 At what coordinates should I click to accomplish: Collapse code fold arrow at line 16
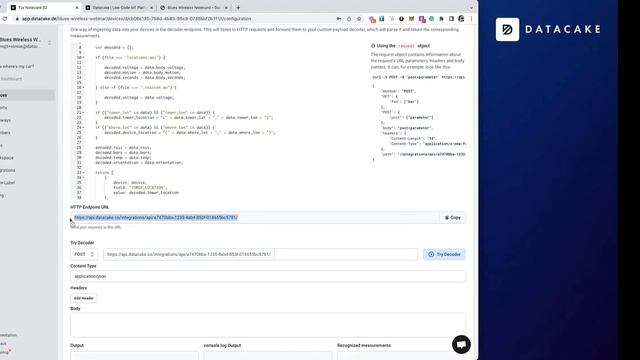(x=84, y=88)
